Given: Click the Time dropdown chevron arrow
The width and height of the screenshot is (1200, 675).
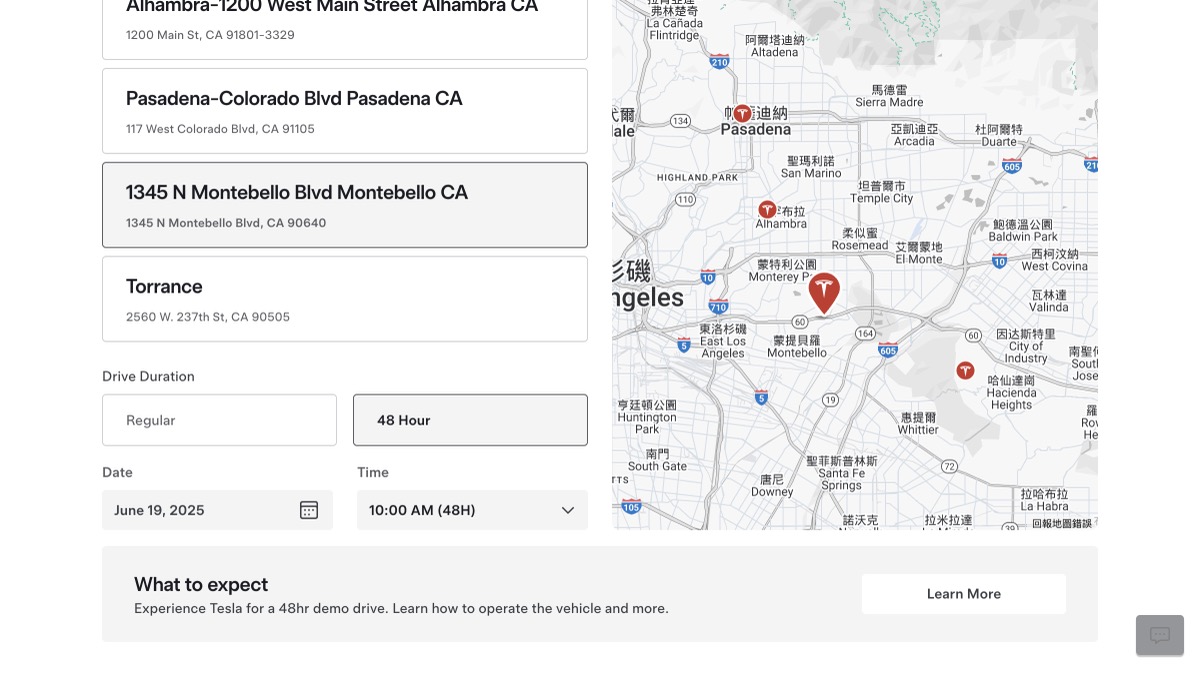Looking at the screenshot, I should click(568, 510).
